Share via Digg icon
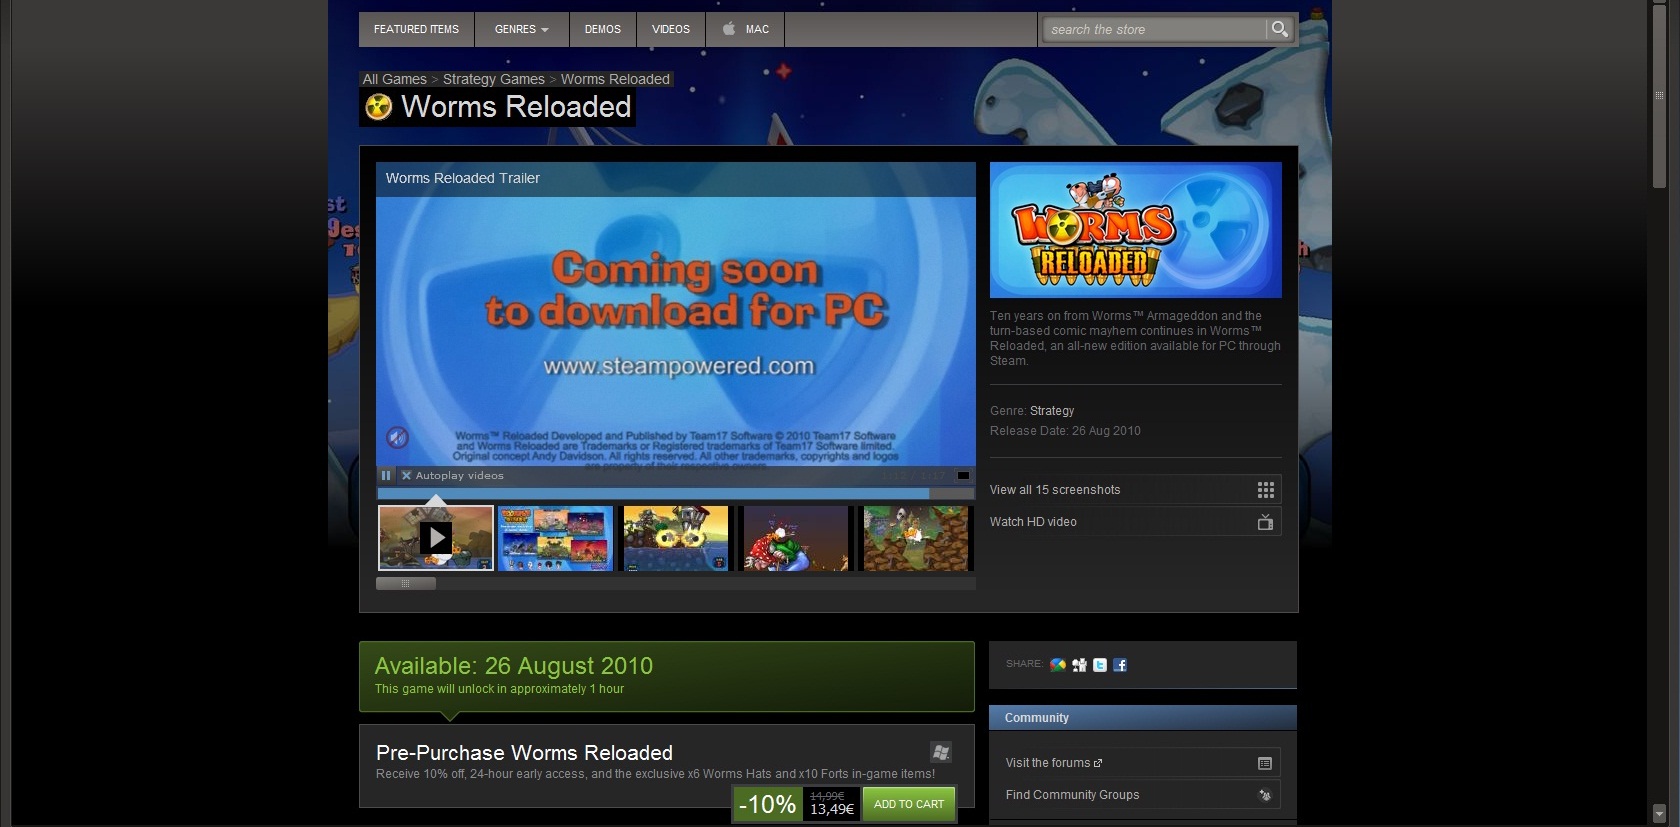The image size is (1680, 827). click(1079, 665)
